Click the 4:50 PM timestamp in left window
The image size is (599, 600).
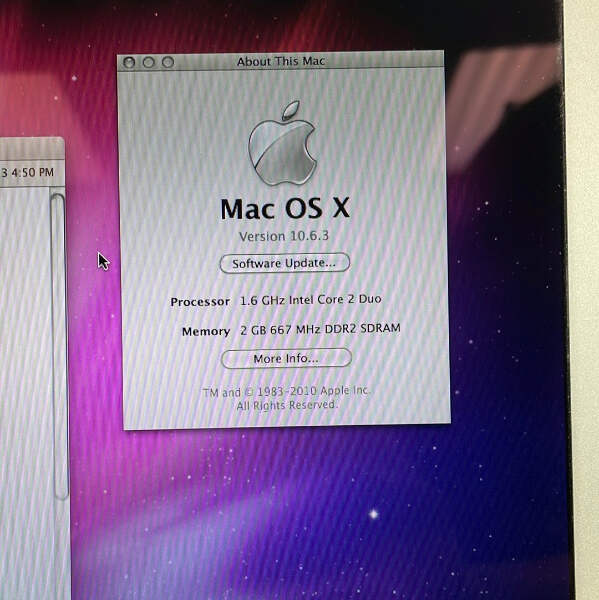(x=33, y=173)
